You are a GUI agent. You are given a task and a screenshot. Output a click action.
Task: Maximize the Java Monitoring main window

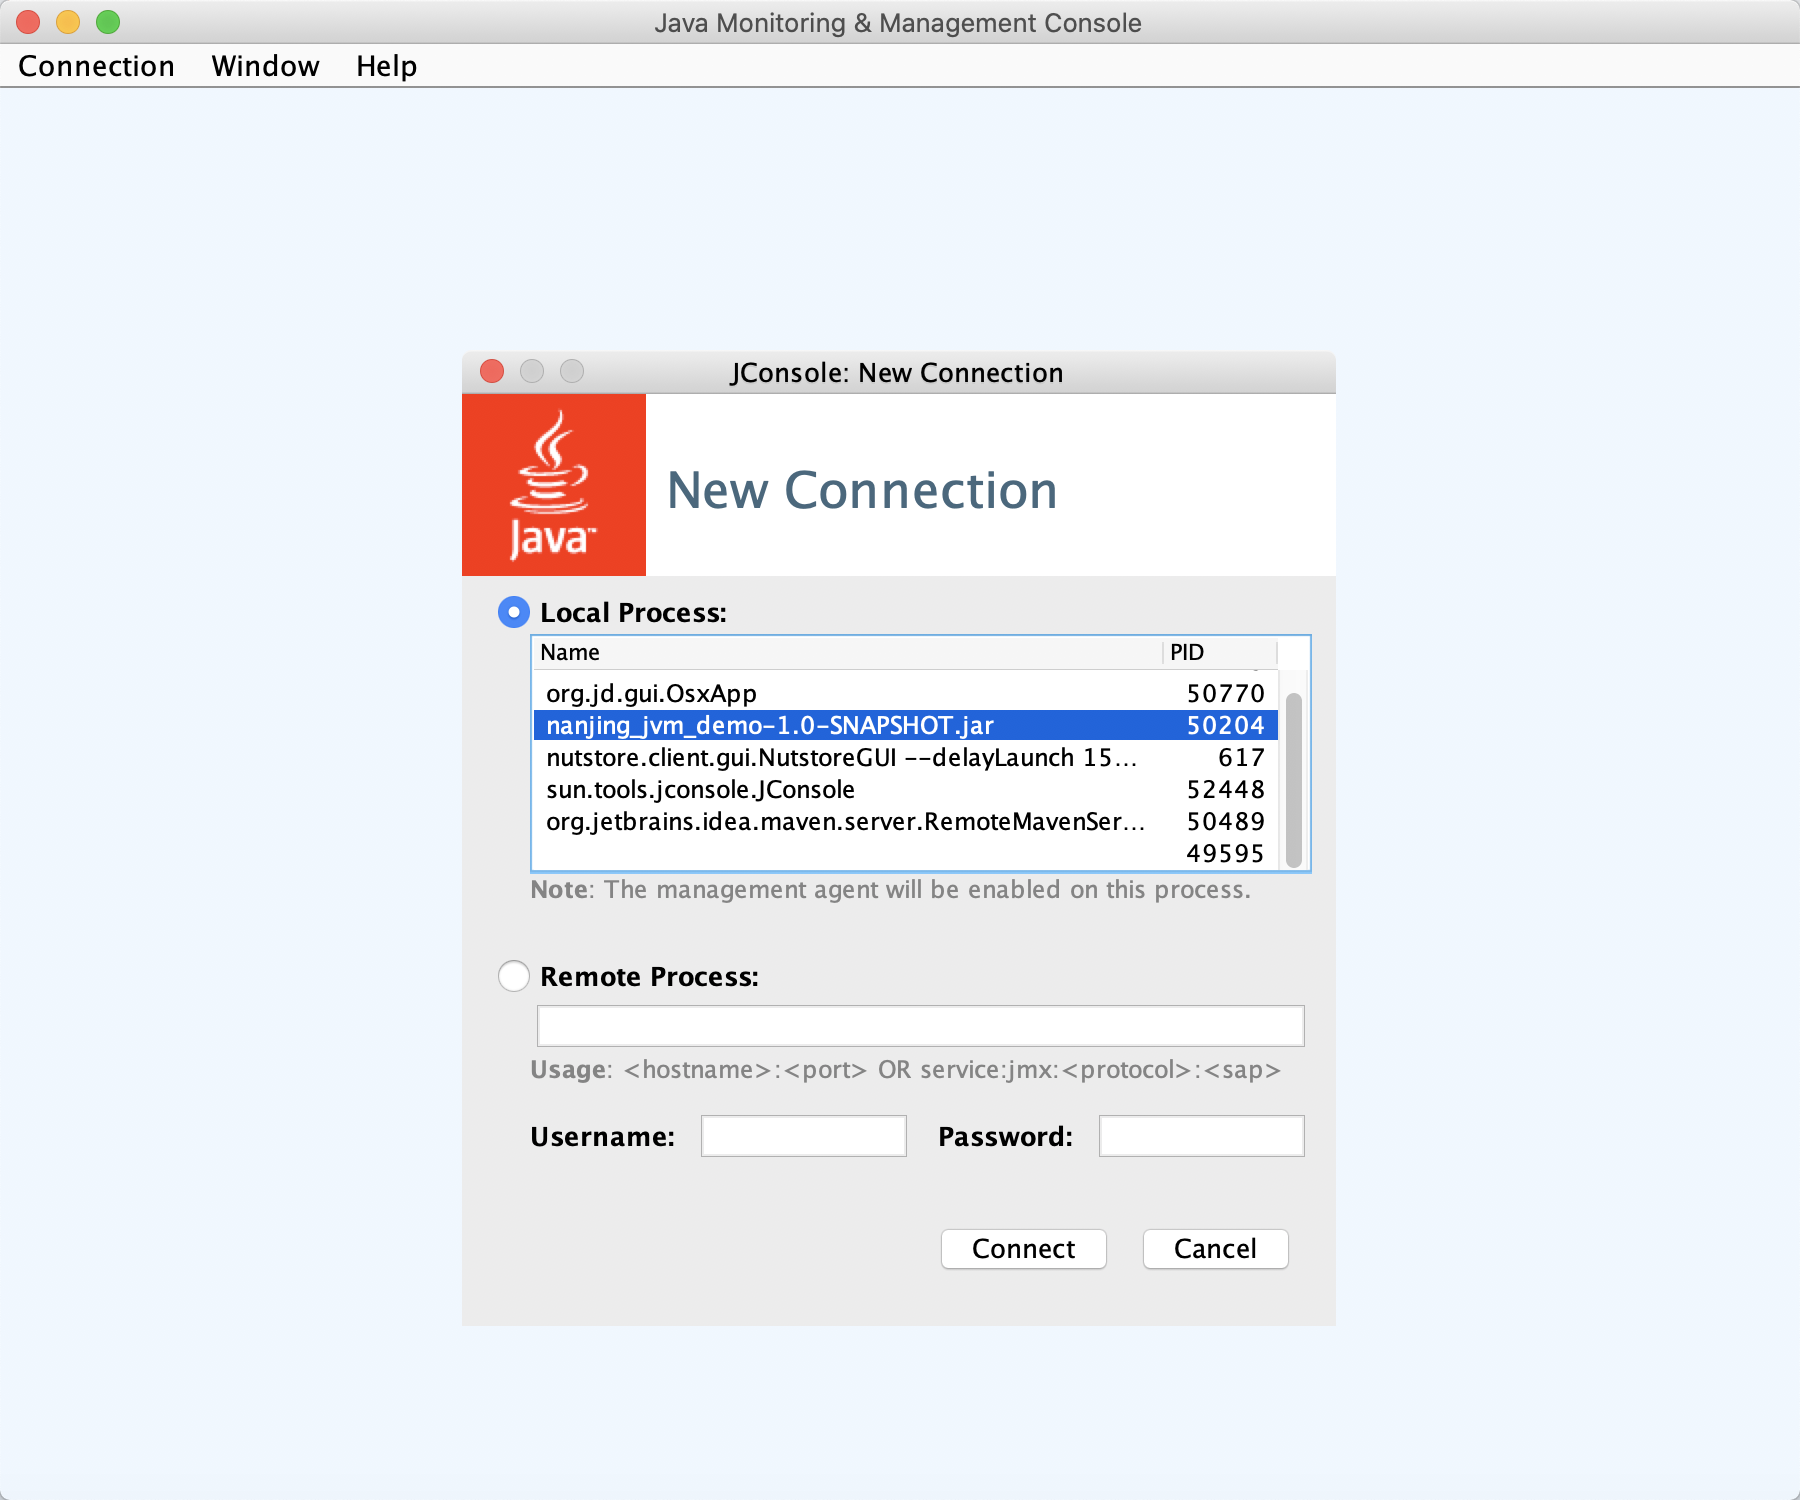(x=108, y=21)
